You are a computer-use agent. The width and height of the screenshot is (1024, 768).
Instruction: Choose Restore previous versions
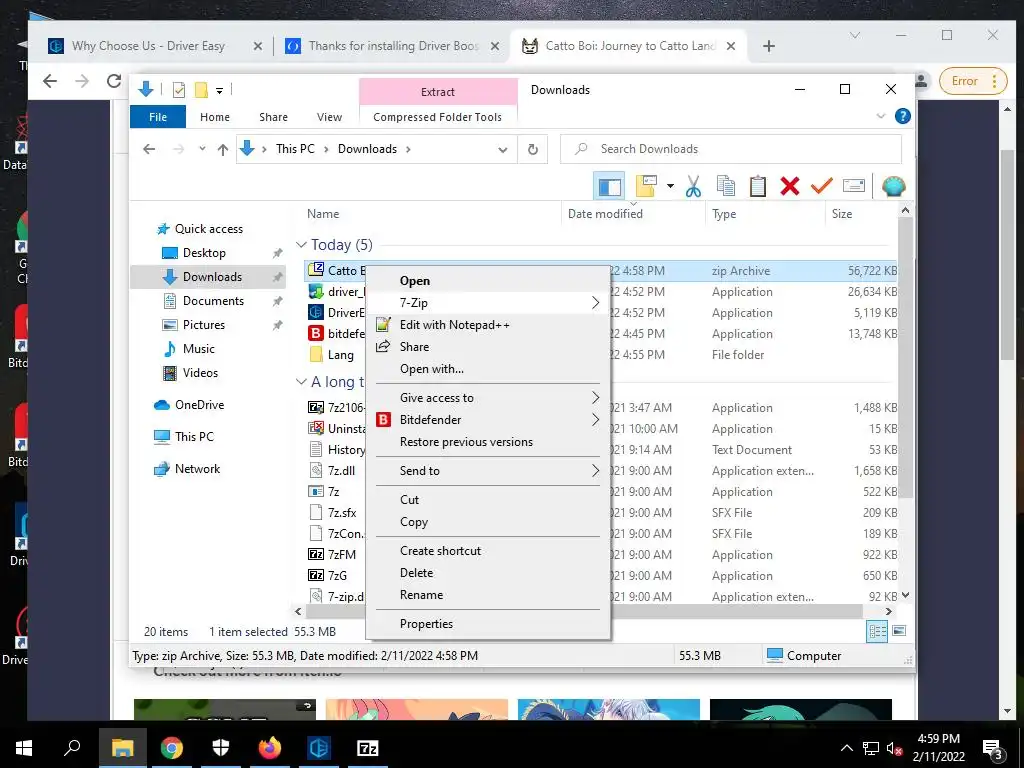click(x=488, y=442)
